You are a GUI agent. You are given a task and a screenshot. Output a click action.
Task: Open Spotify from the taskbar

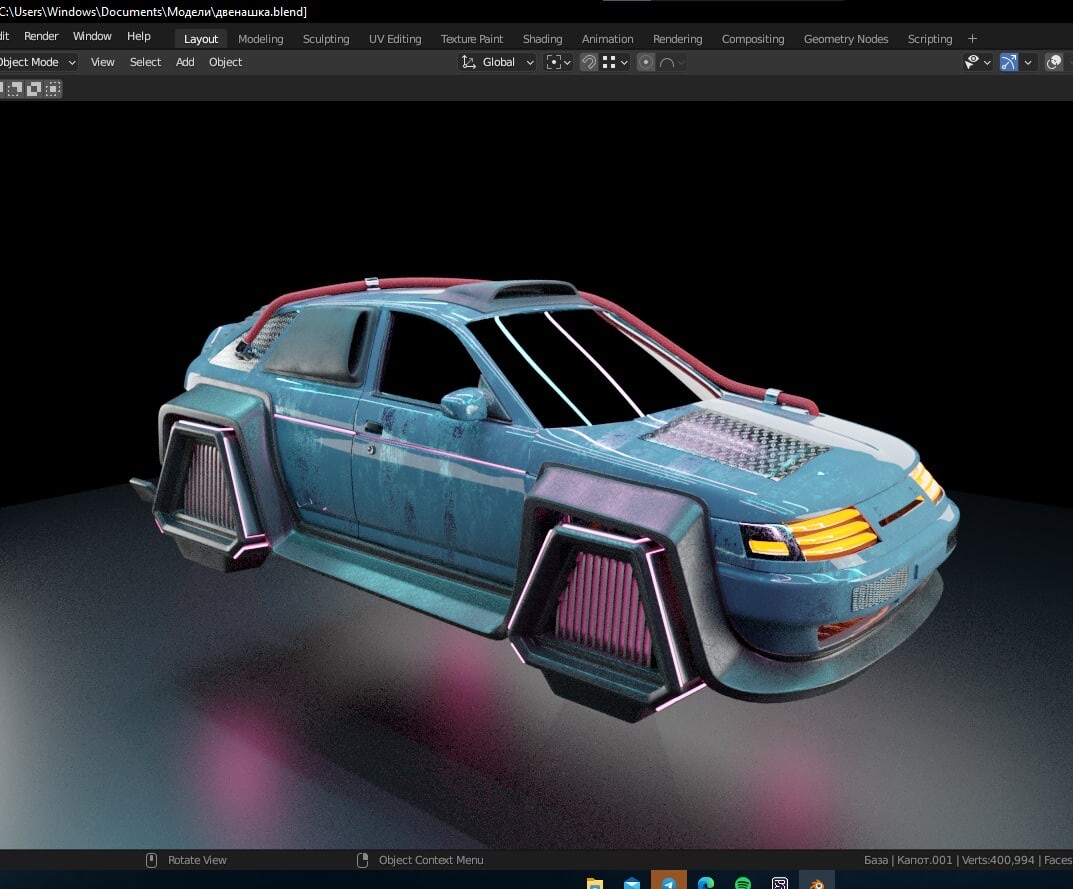point(742,882)
